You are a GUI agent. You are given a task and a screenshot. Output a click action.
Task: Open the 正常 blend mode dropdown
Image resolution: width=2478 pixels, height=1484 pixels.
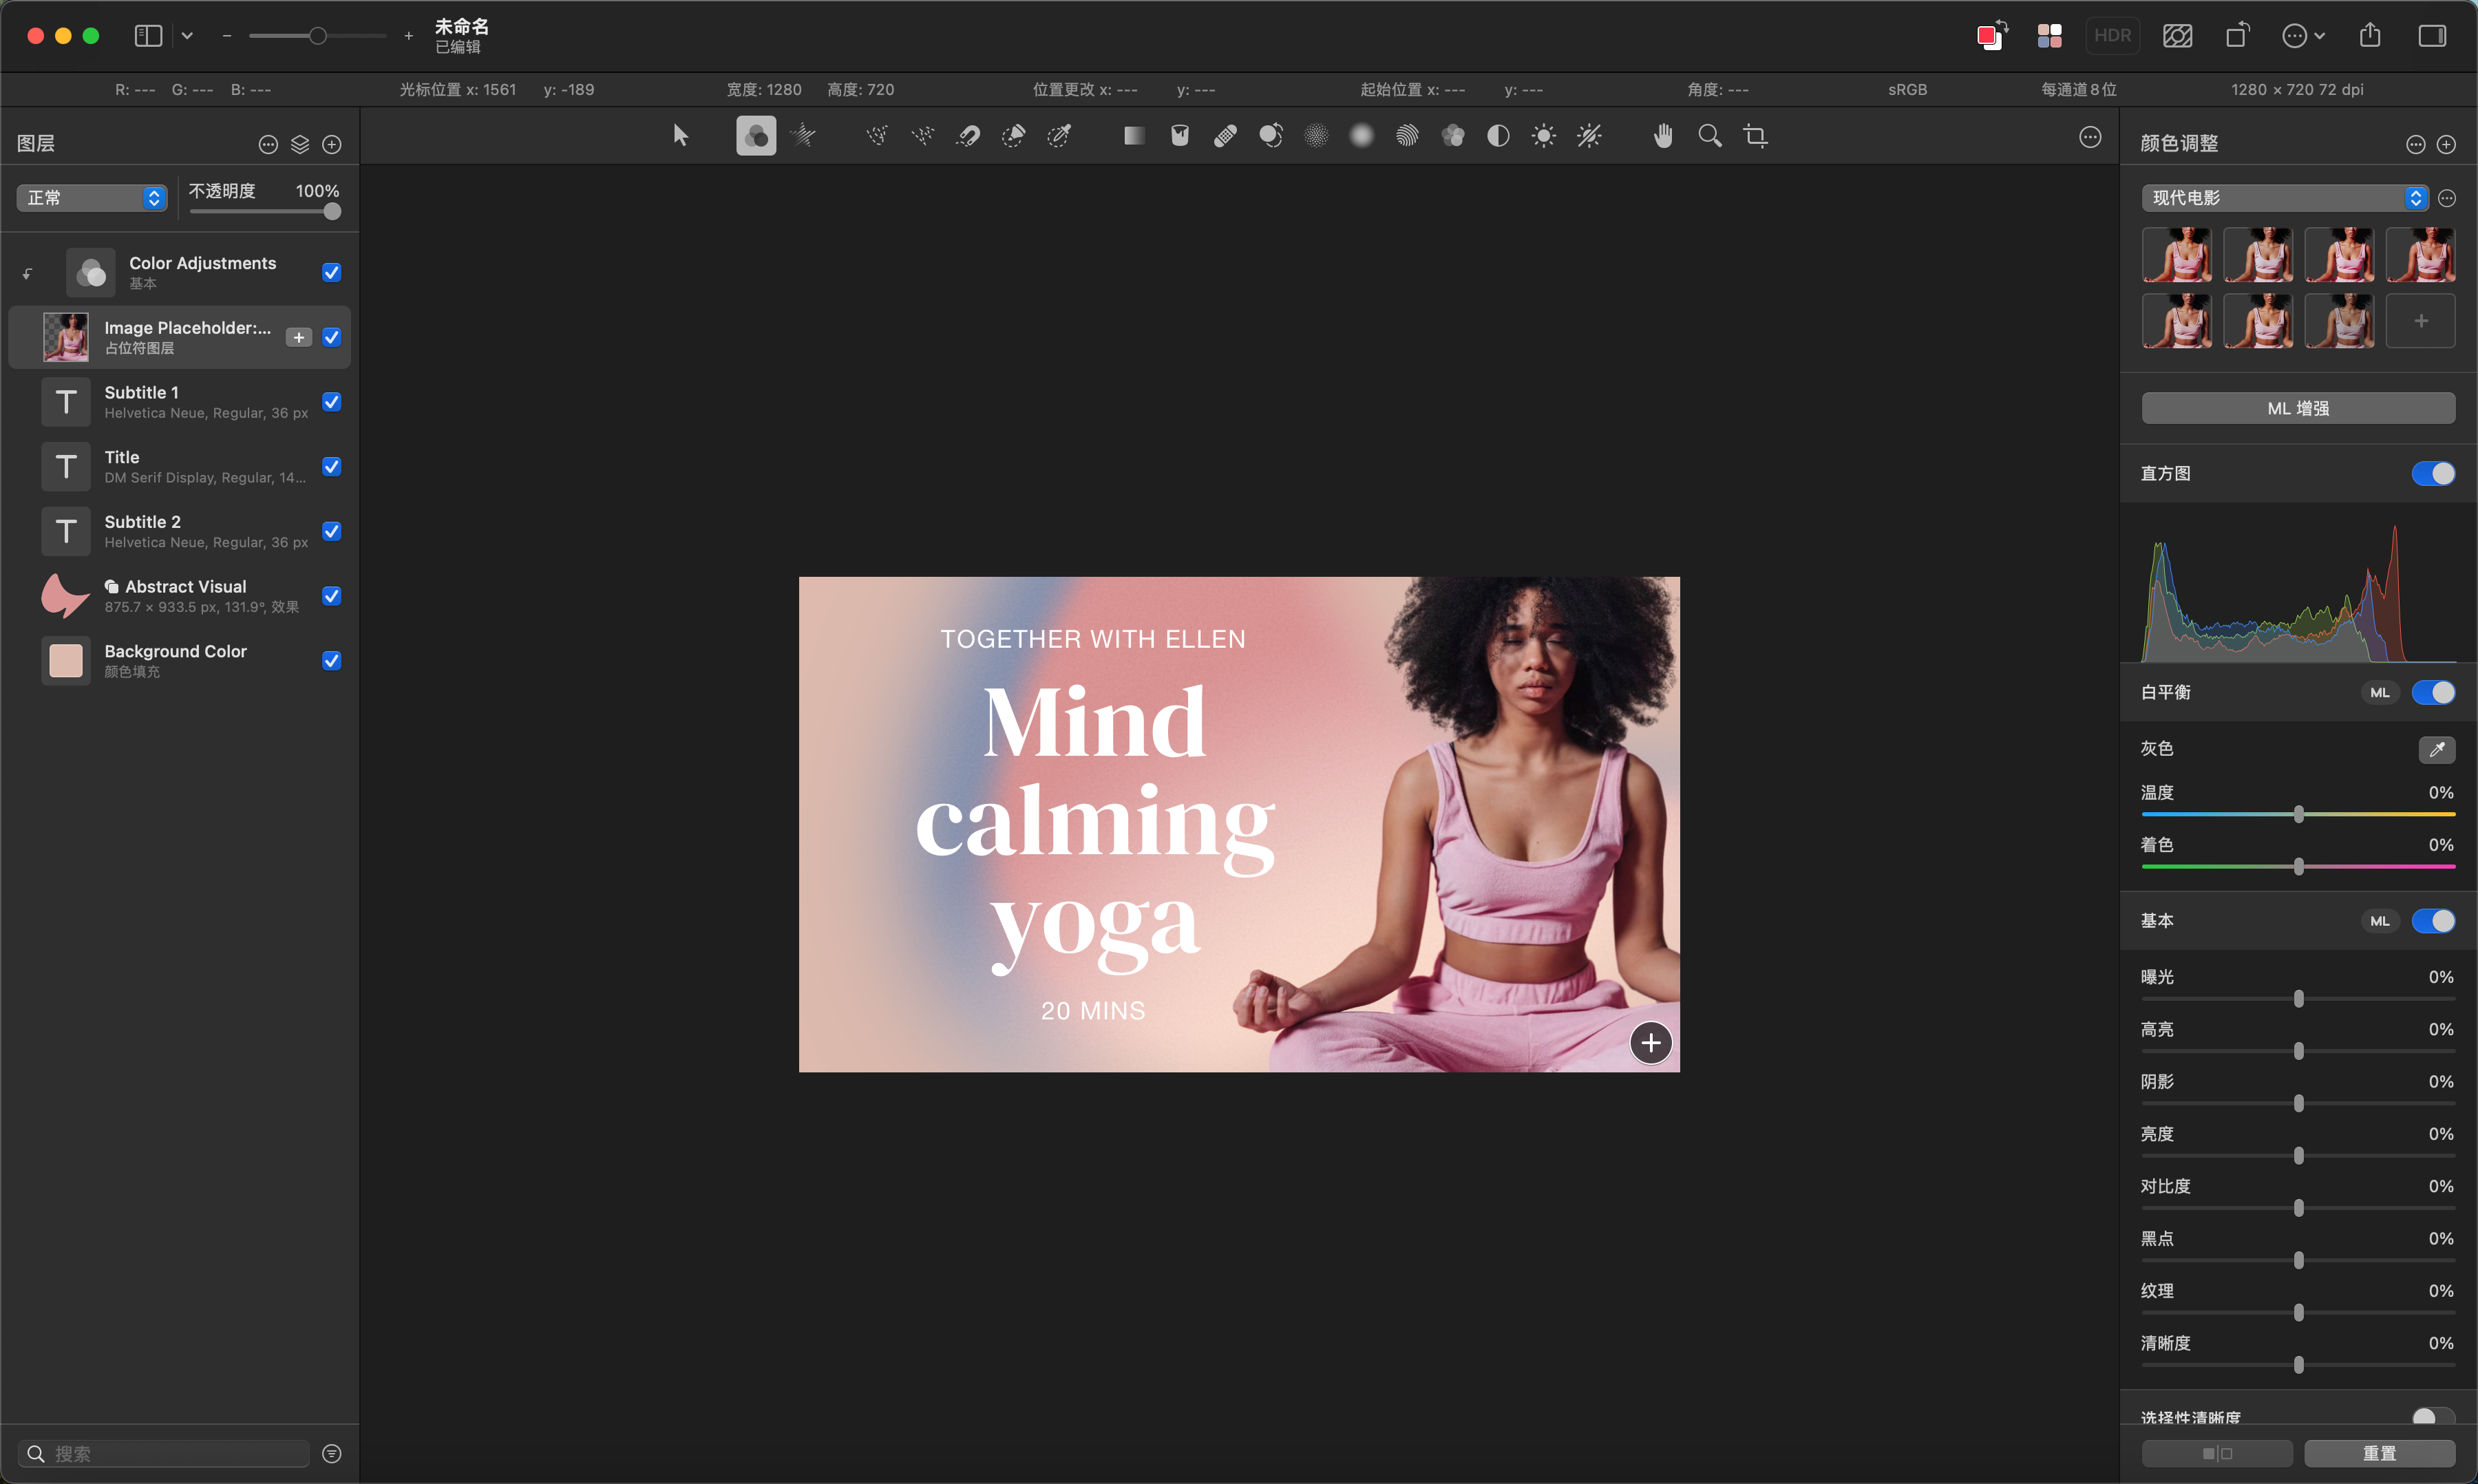click(91, 197)
